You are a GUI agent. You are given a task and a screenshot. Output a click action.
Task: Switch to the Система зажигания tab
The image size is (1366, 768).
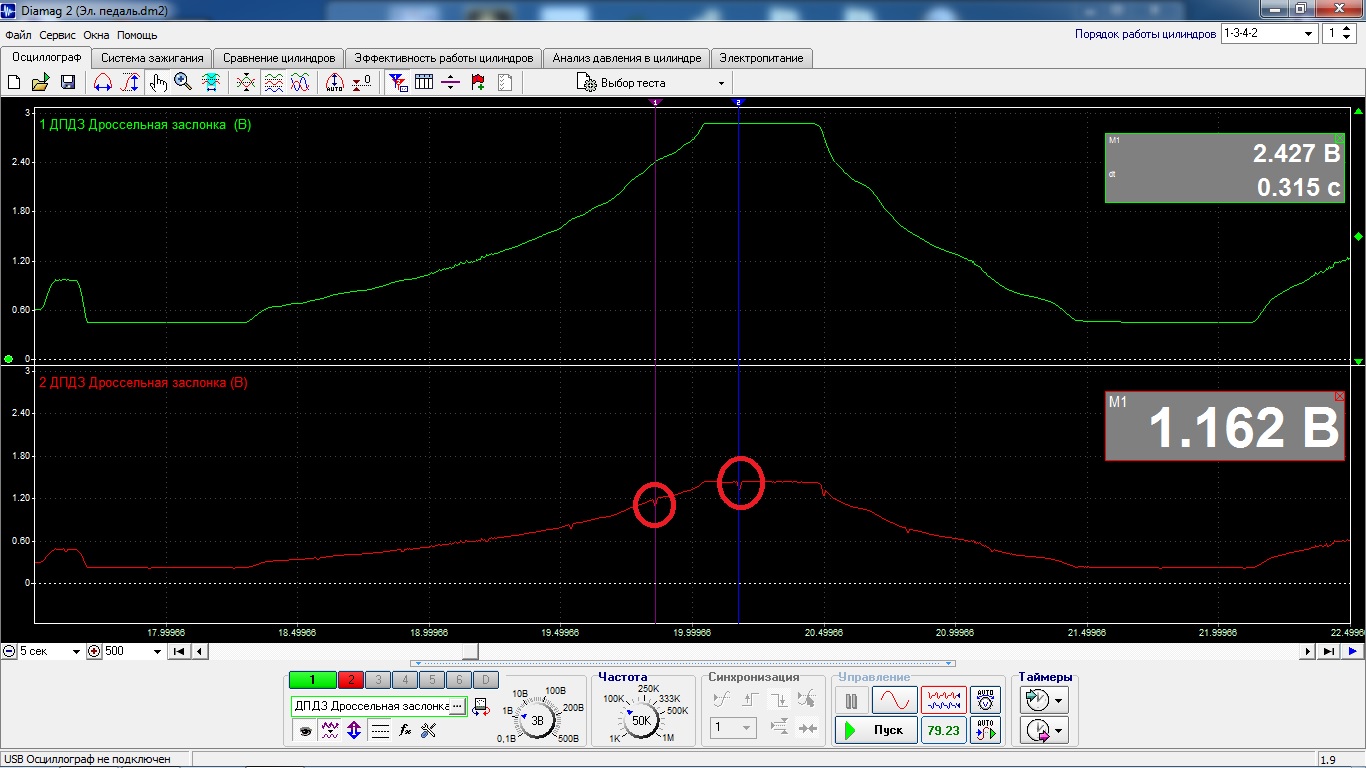pos(152,58)
